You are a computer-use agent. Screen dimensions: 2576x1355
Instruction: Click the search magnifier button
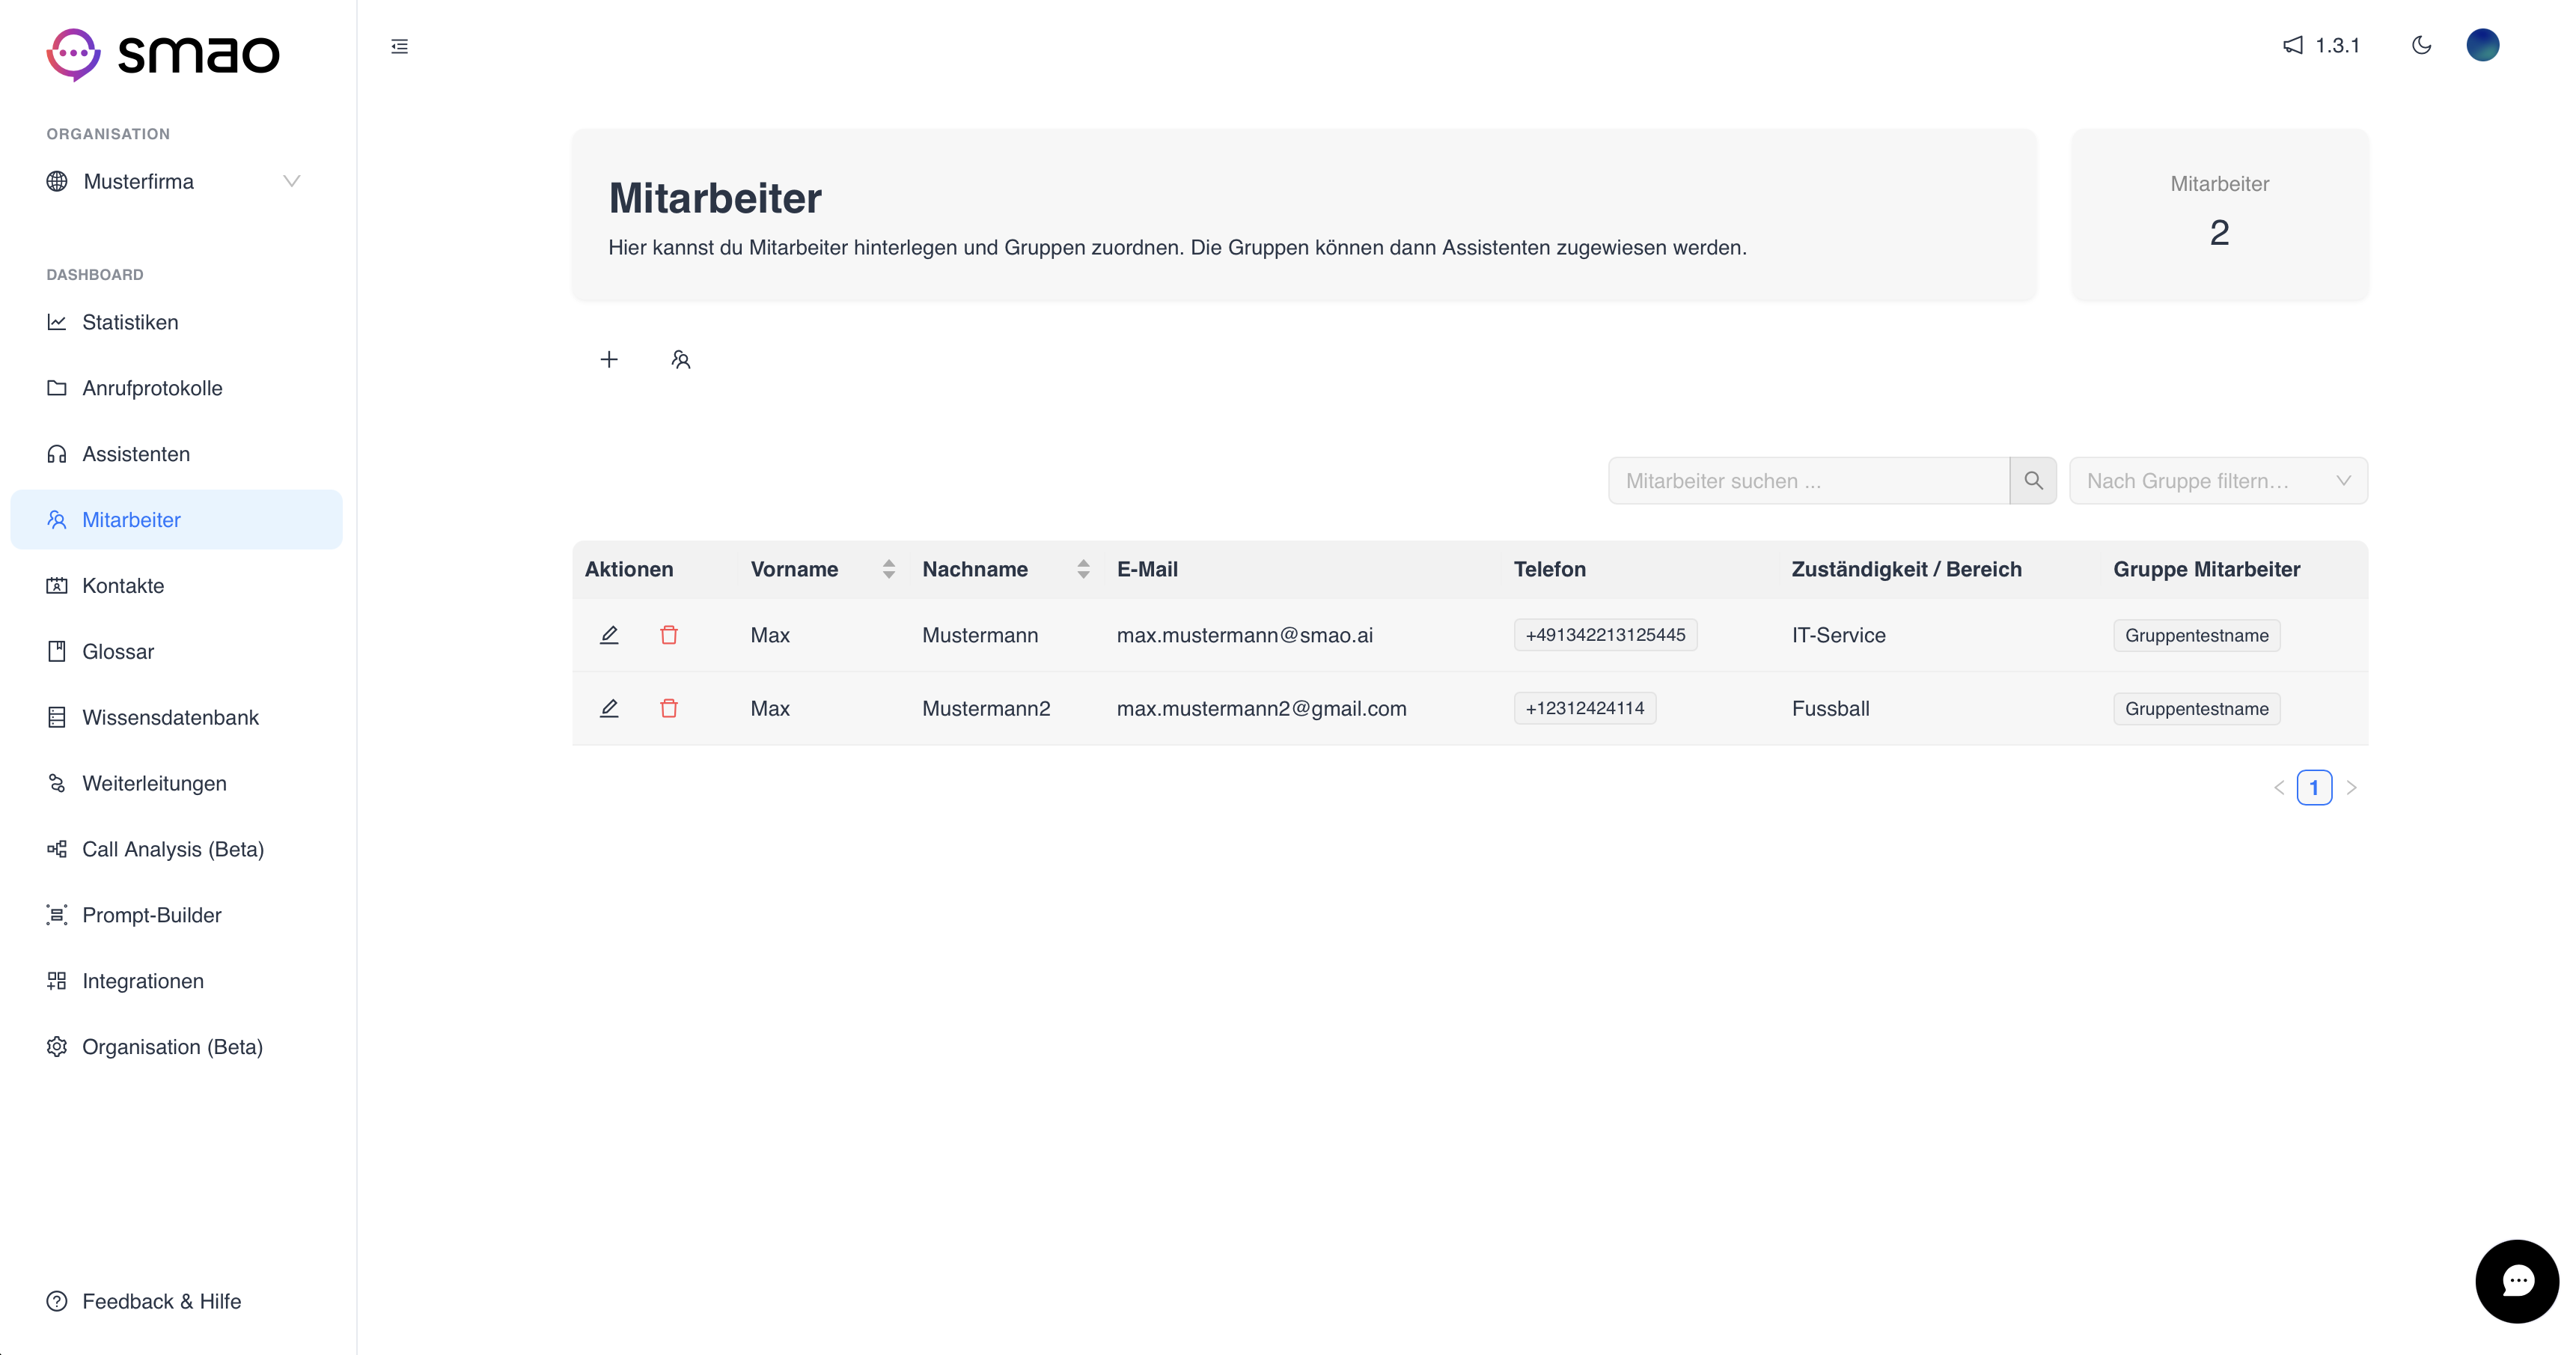tap(2033, 481)
